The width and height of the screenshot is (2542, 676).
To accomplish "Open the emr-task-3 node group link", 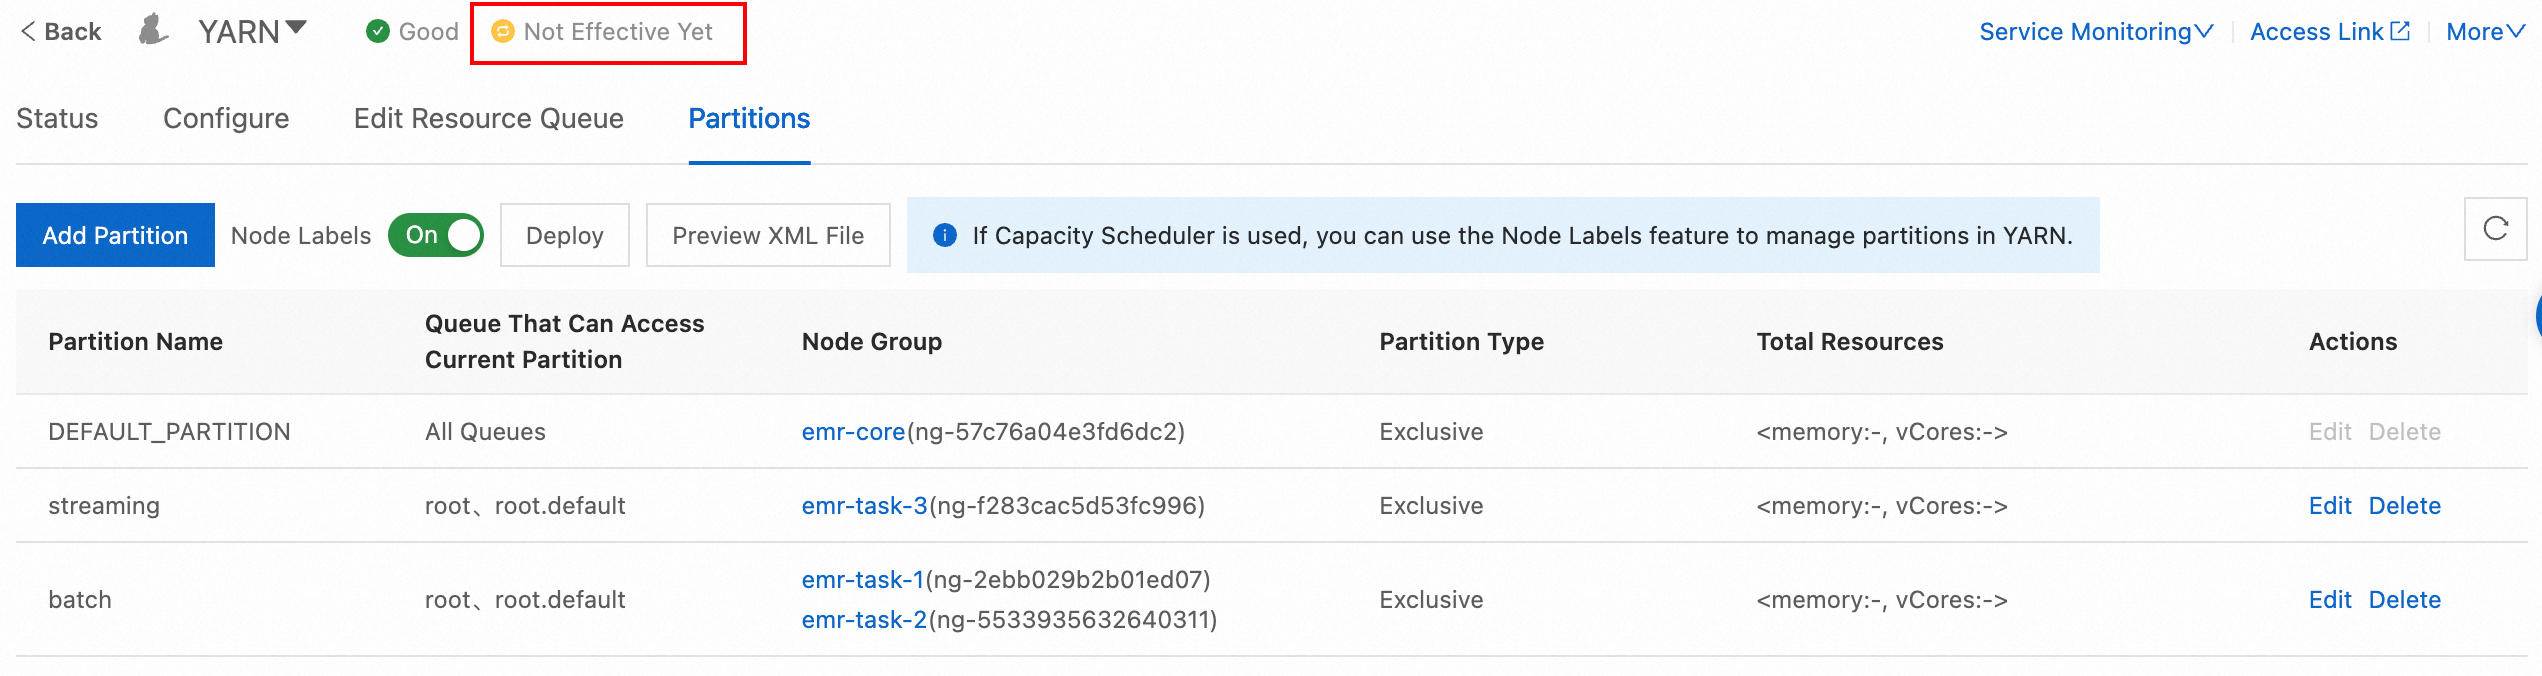I will [864, 506].
